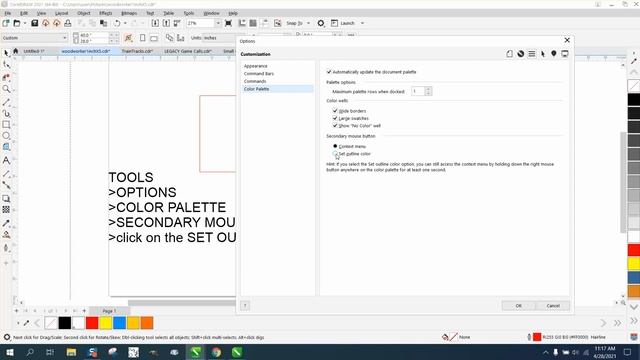
Task: Choose landscape page orientation icon
Action: click(154, 38)
